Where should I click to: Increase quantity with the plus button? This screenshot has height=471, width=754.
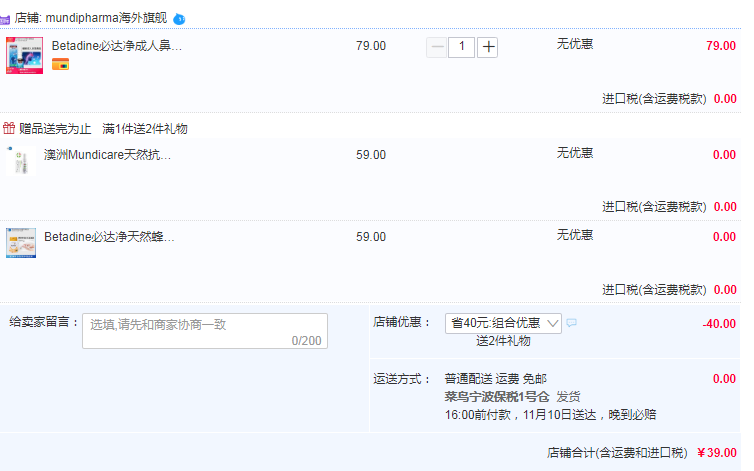[x=488, y=47]
